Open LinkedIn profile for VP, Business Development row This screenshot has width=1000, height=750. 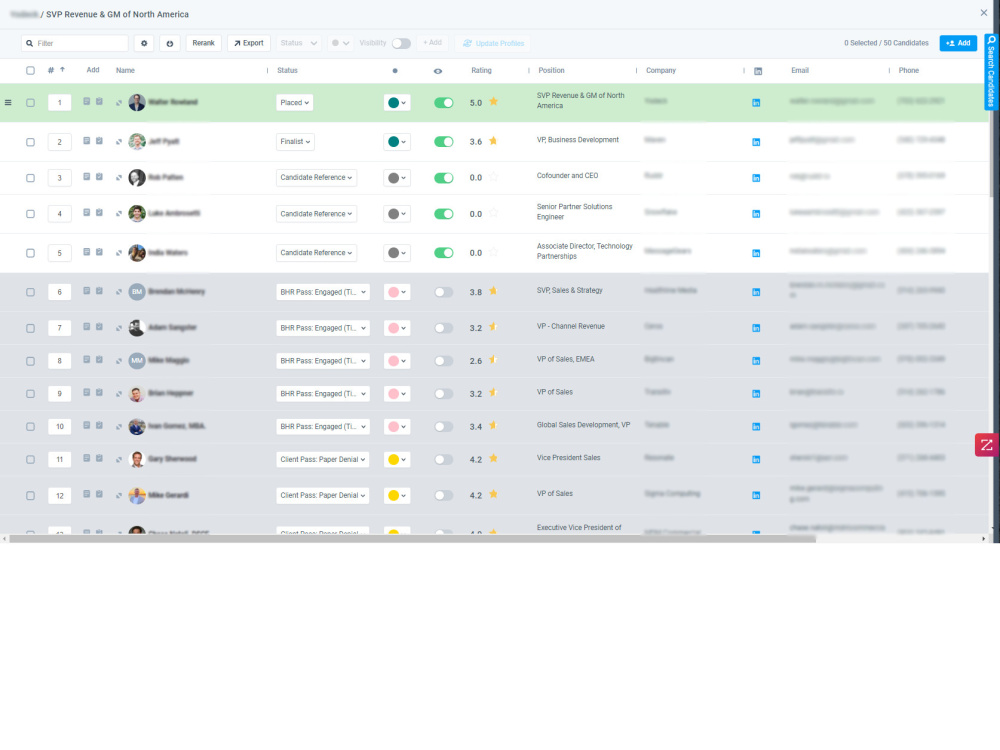point(756,142)
